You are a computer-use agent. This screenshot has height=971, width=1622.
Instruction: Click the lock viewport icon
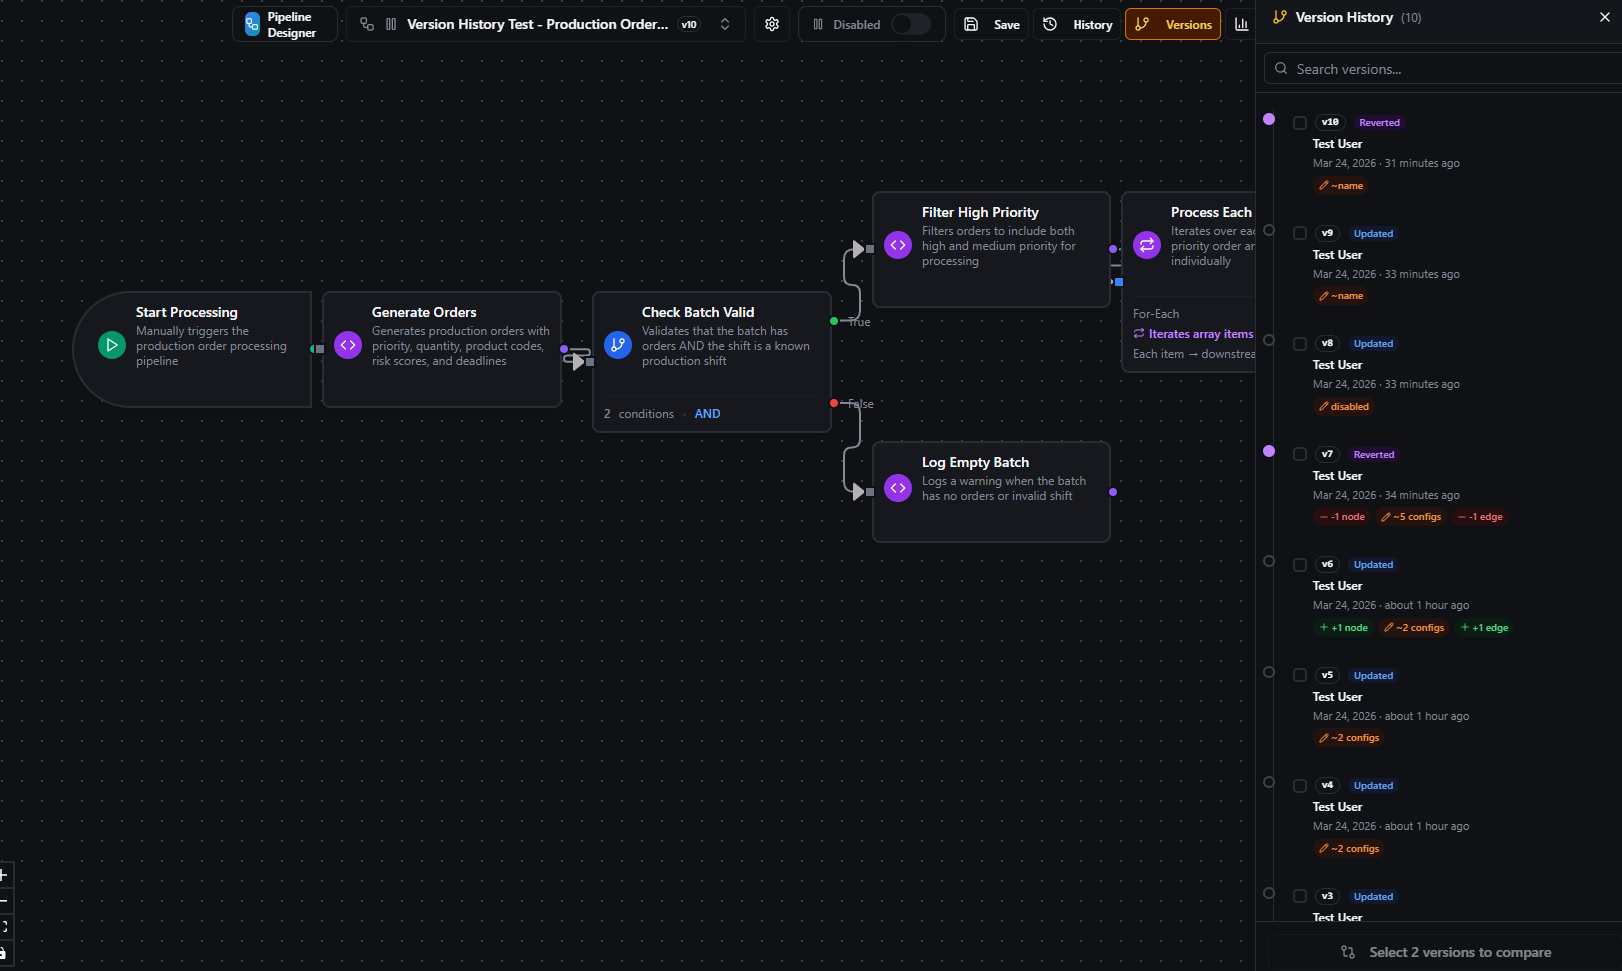tap(4, 952)
